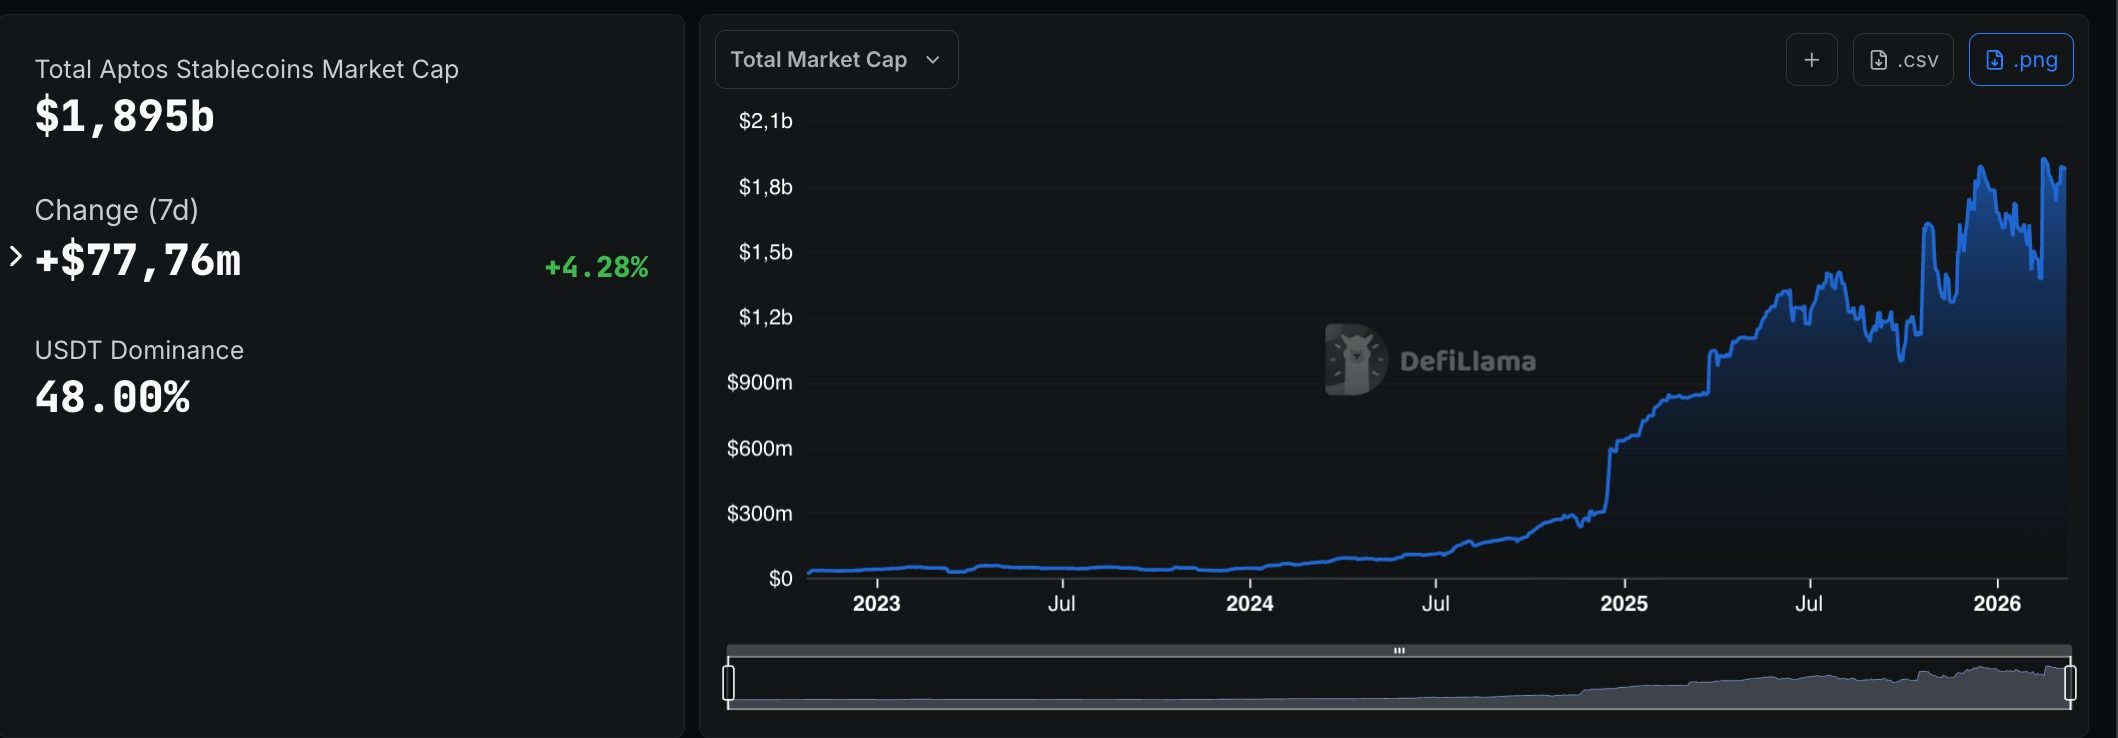Click the $600m y-axis label
The width and height of the screenshot is (2118, 738).
click(759, 448)
